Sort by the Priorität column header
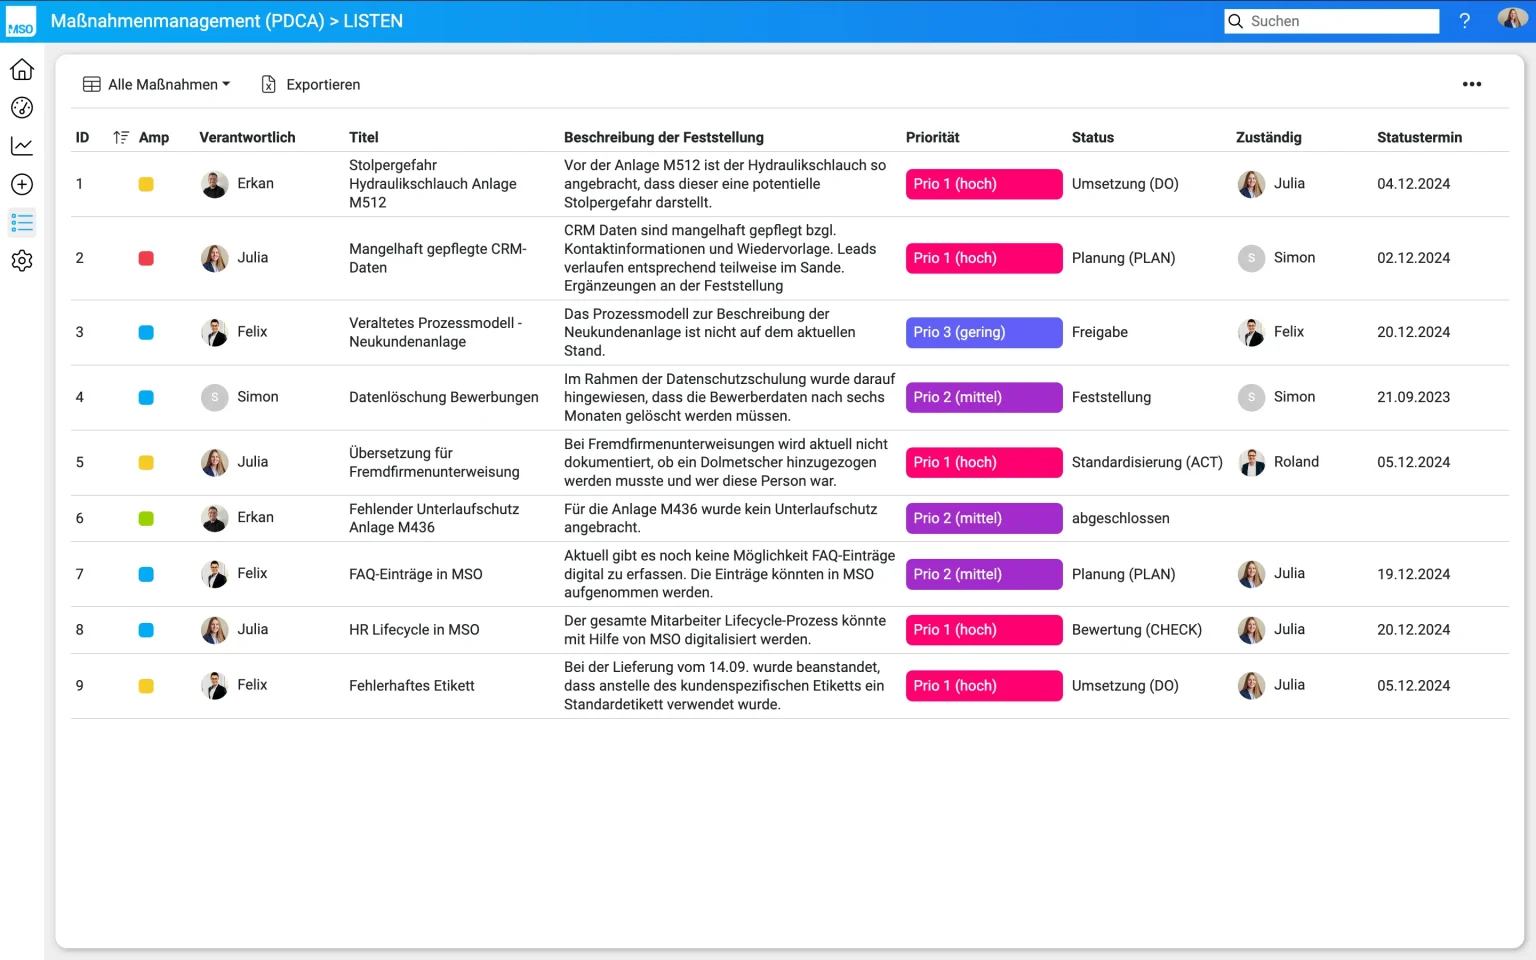The width and height of the screenshot is (1536, 960). 932,137
